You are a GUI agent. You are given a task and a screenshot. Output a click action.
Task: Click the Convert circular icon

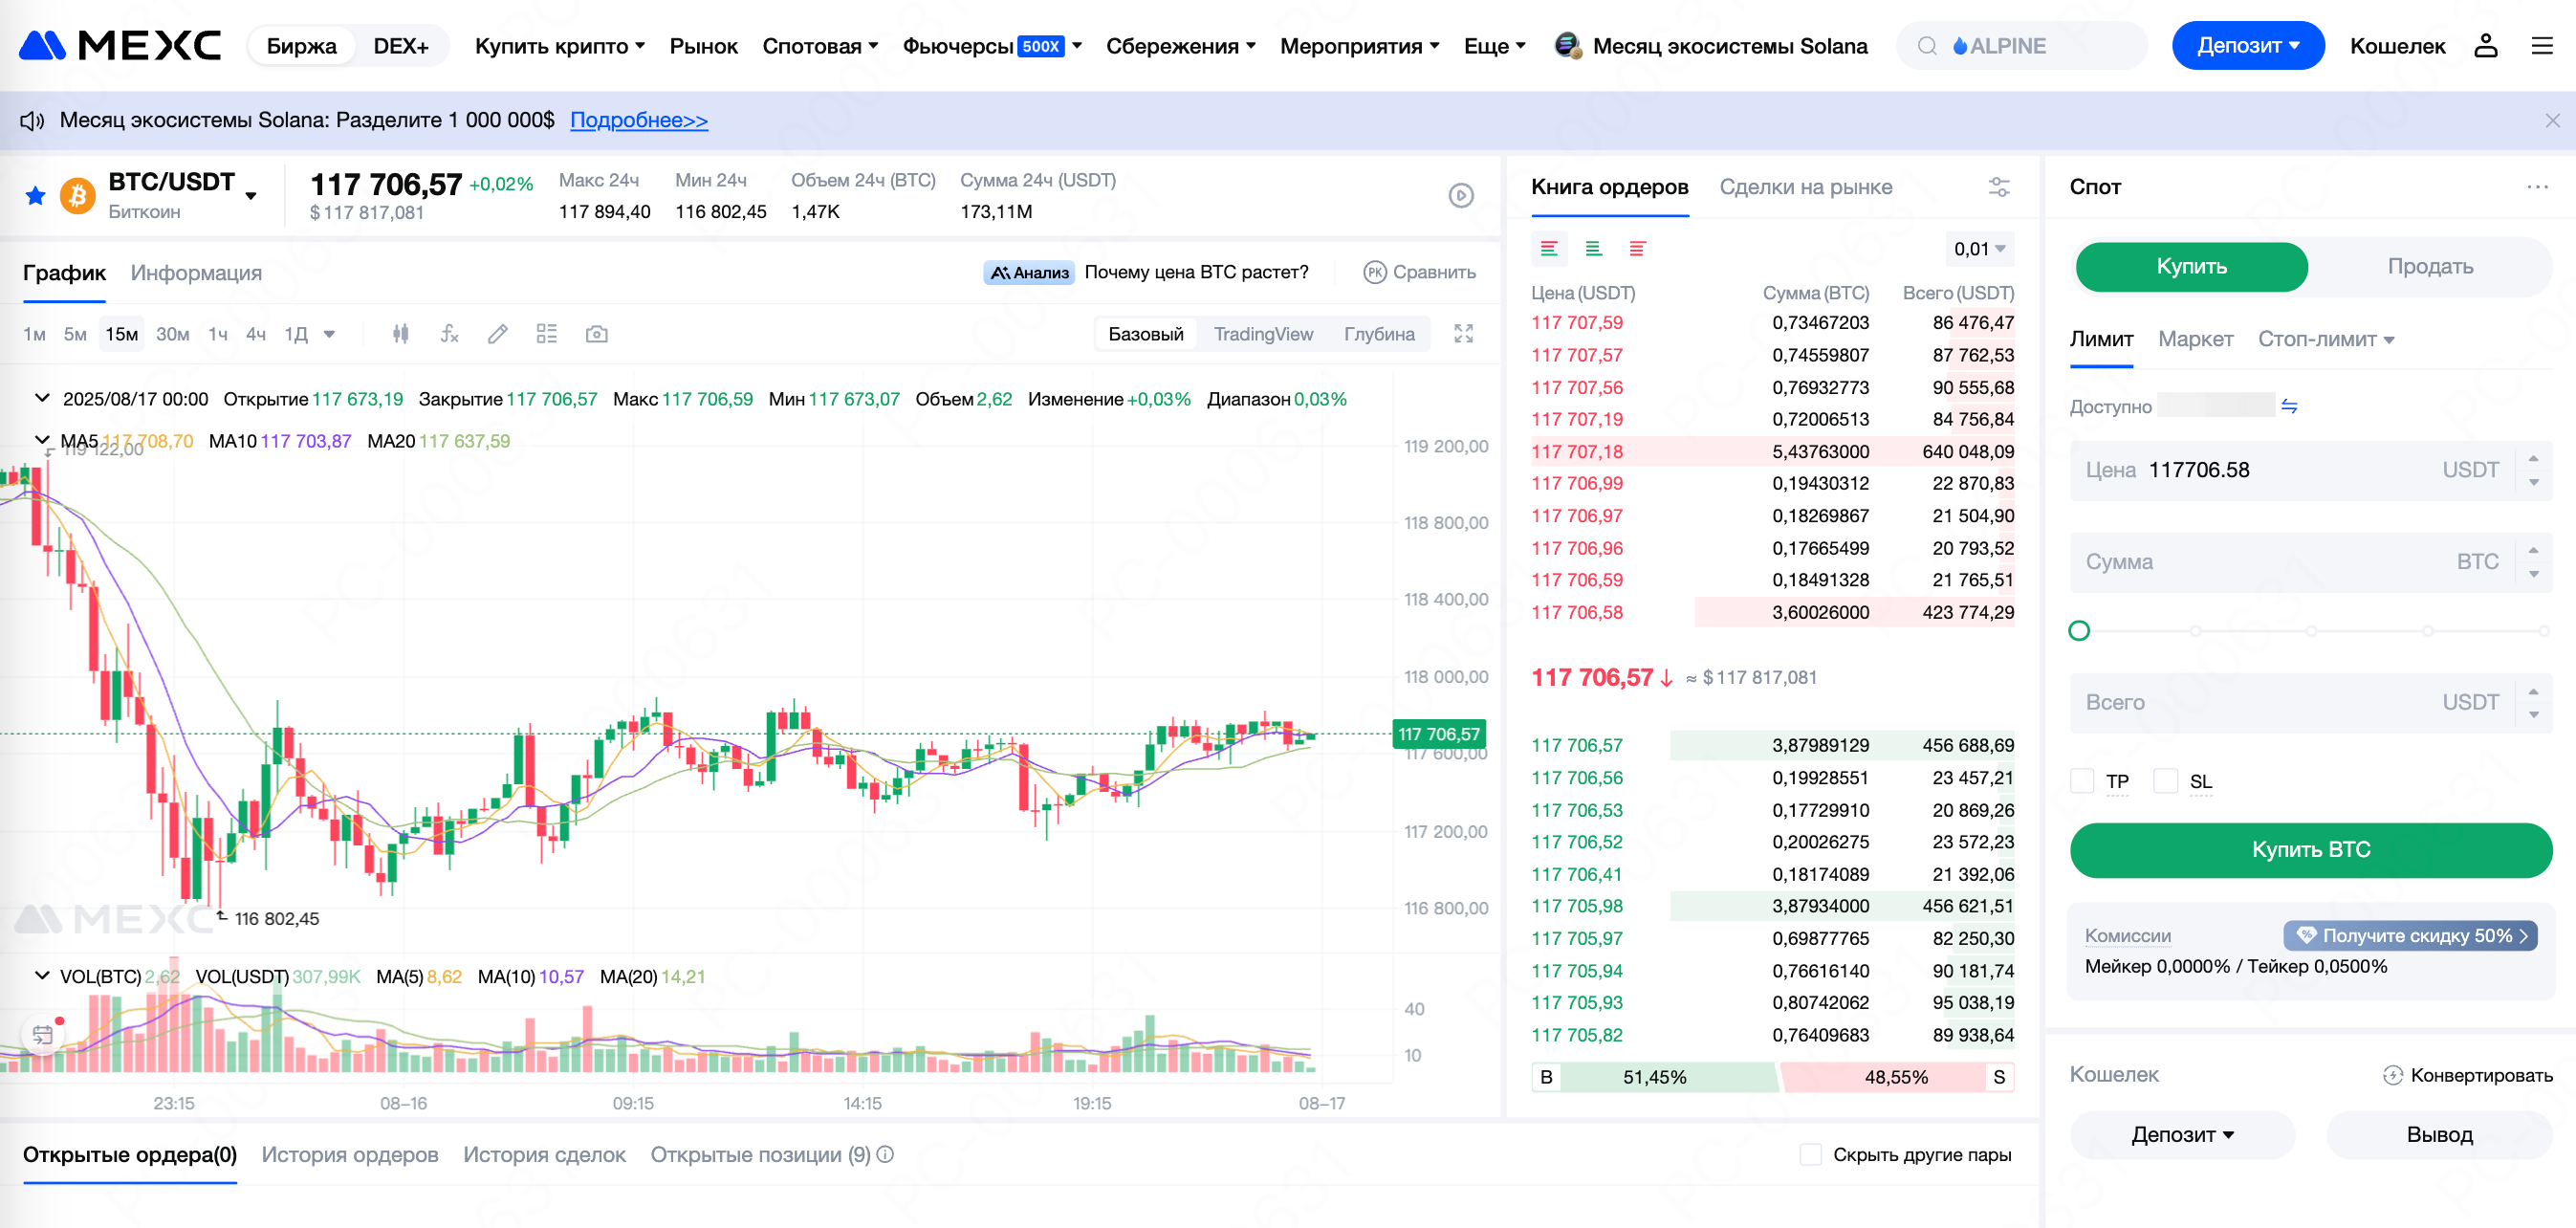2392,1075
